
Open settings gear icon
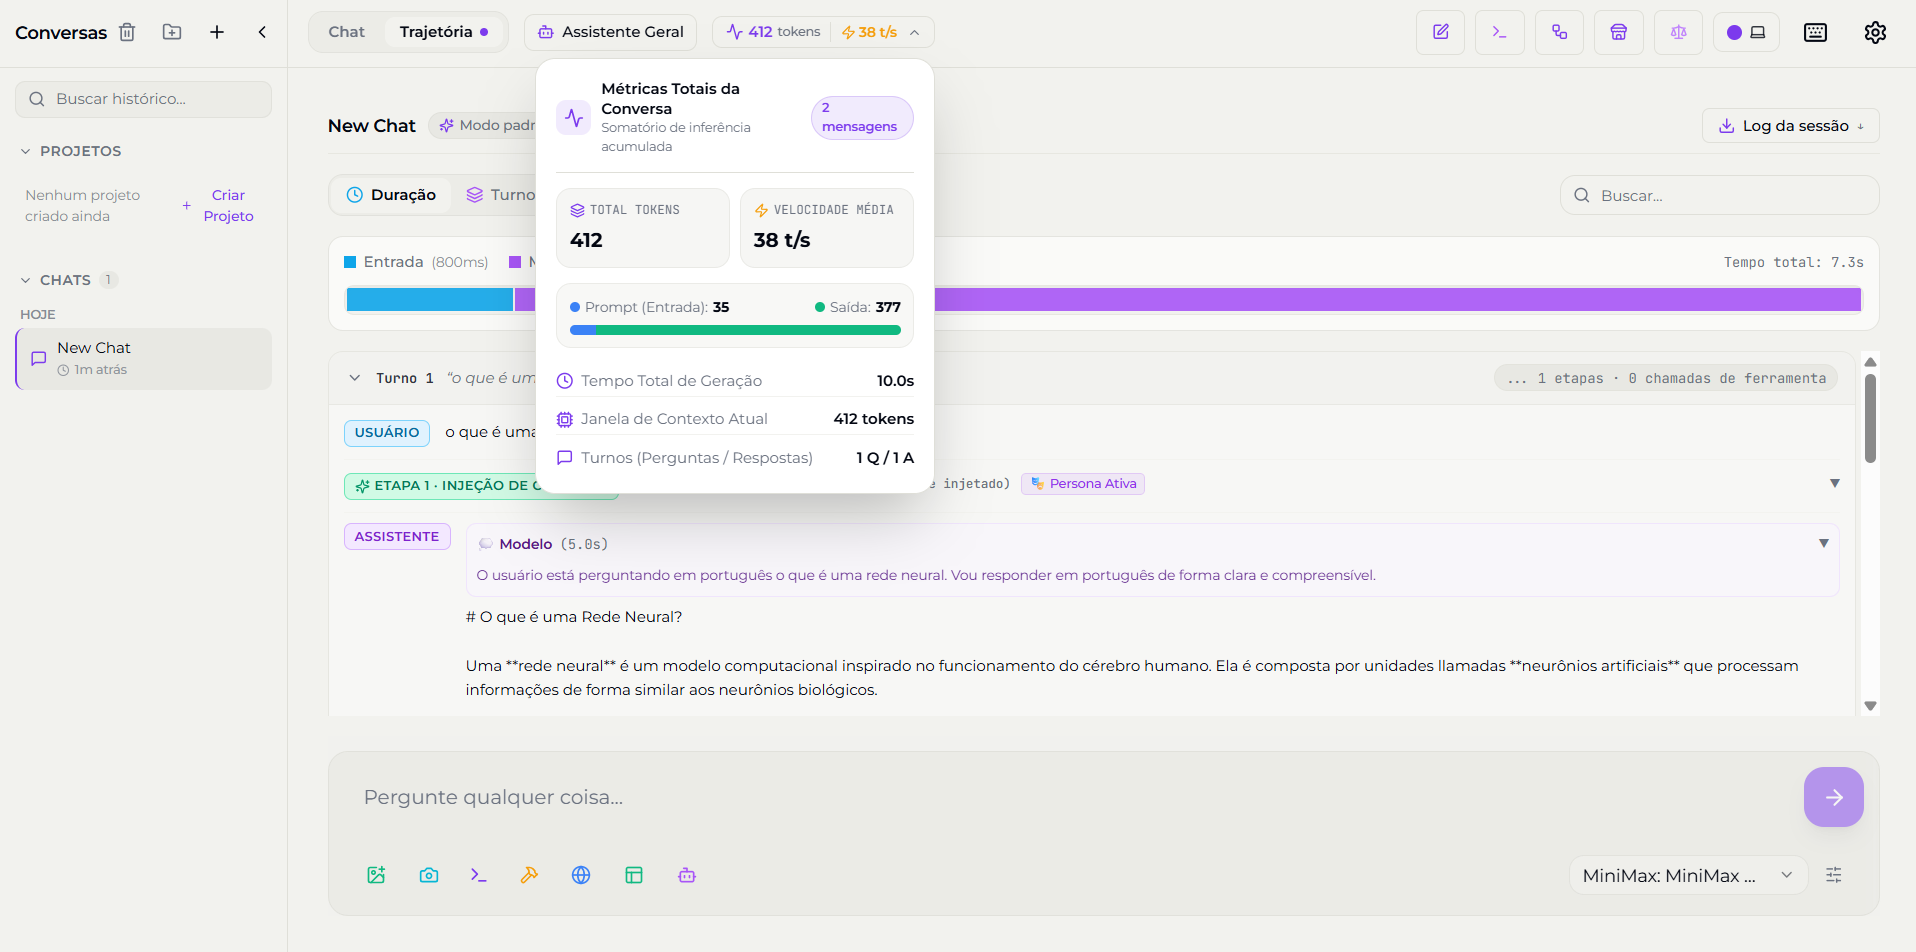pos(1875,32)
